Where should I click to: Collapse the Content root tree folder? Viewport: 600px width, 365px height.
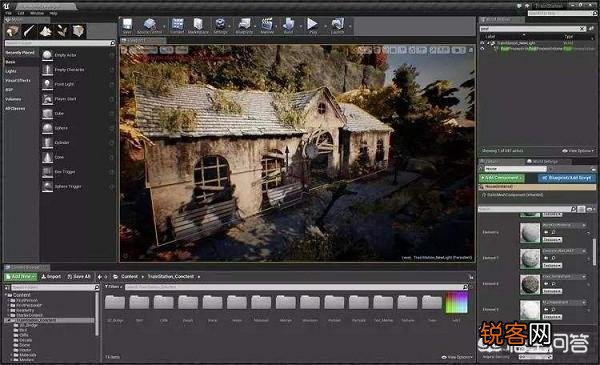coord(6,295)
